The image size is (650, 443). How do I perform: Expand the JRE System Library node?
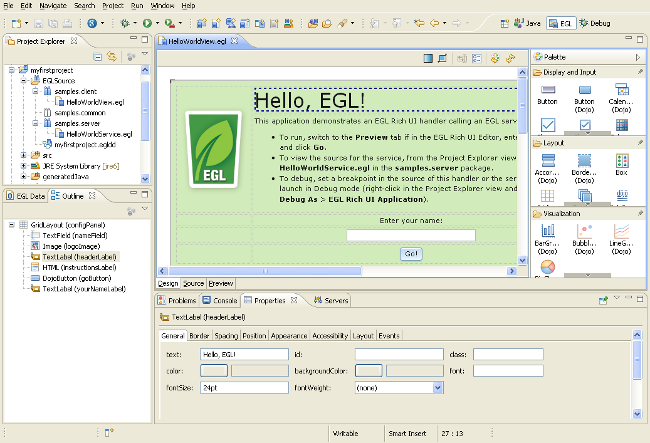24,166
